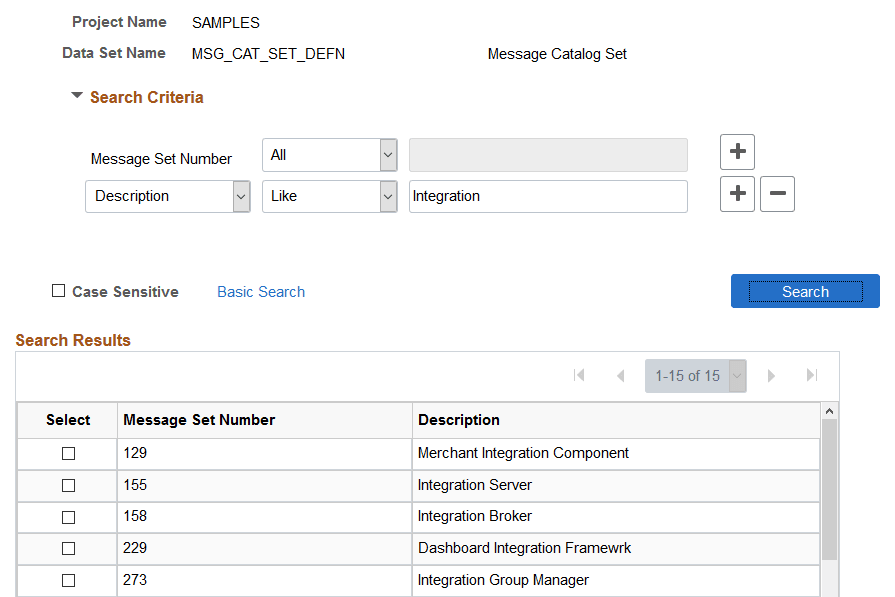Click the Integration text input field

(548, 196)
